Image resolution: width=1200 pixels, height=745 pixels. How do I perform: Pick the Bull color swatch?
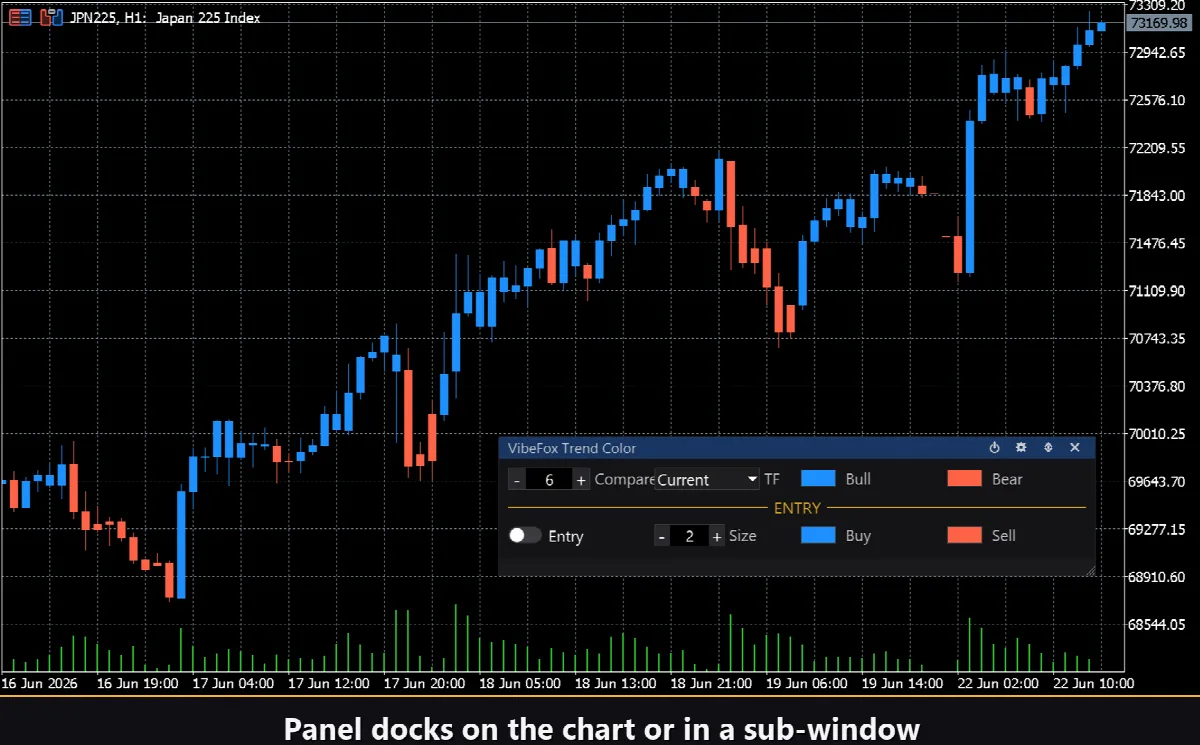point(818,479)
